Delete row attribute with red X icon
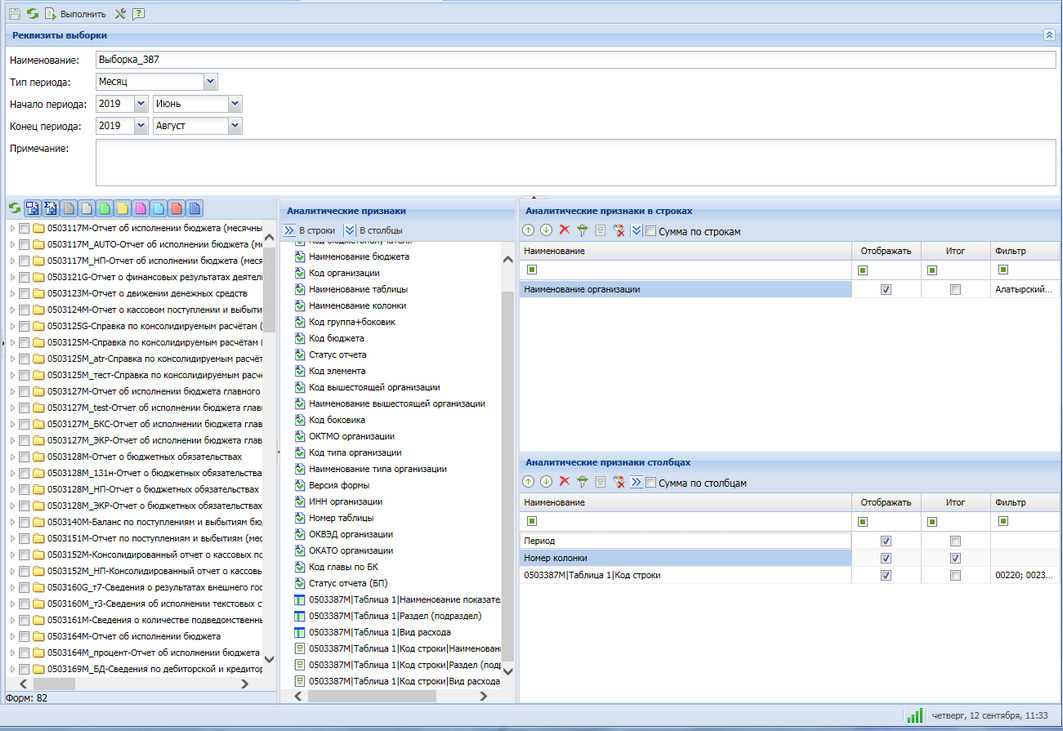Screen dimensions: 1063x731 point(564,231)
